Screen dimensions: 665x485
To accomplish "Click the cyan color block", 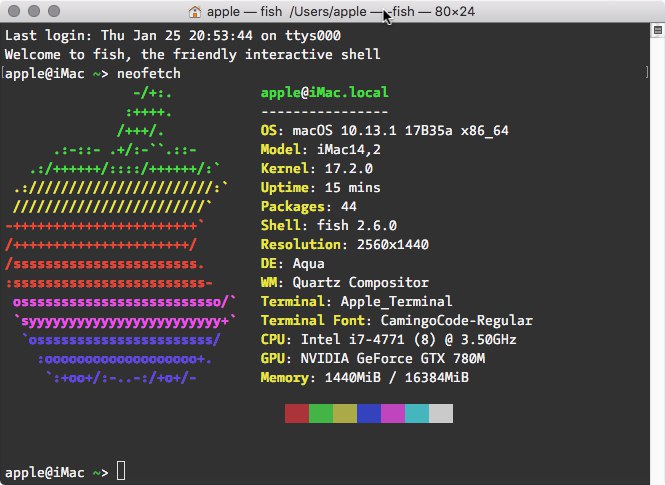I will click(417, 414).
